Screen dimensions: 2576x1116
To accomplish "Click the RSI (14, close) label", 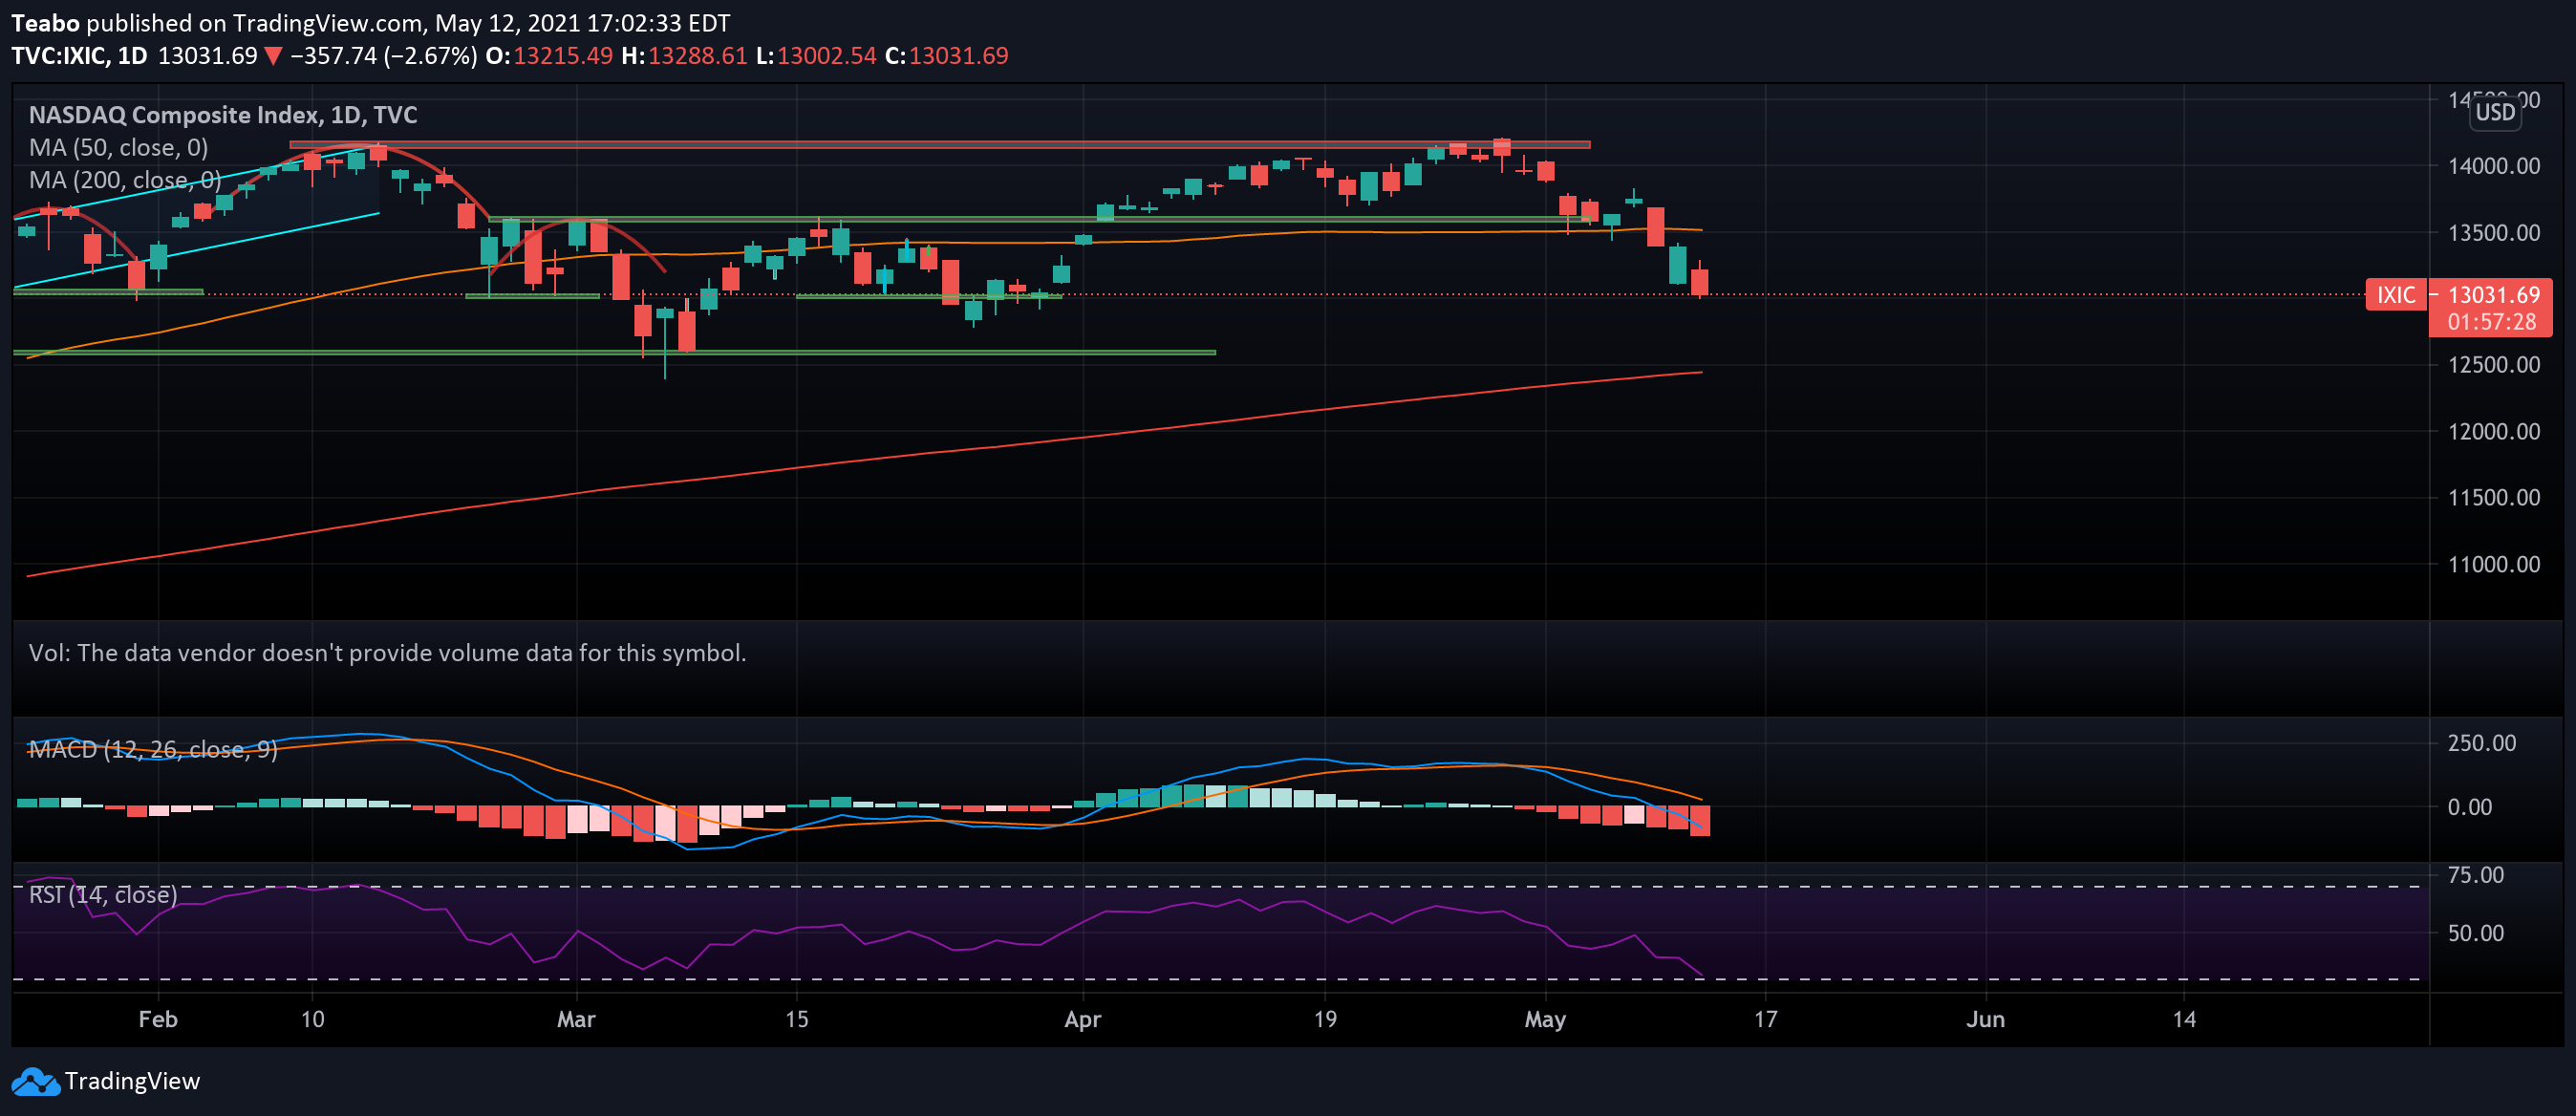I will [x=103, y=894].
